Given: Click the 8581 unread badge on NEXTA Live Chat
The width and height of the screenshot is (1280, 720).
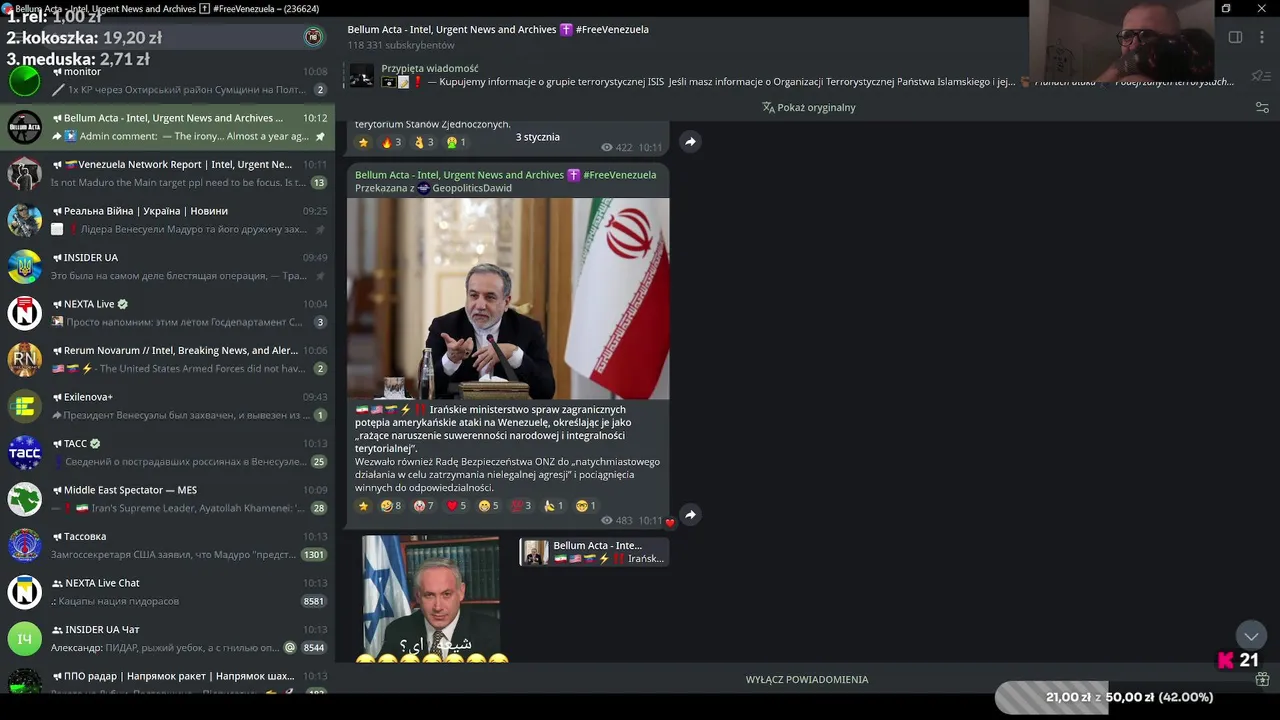Looking at the screenshot, I should [314, 601].
